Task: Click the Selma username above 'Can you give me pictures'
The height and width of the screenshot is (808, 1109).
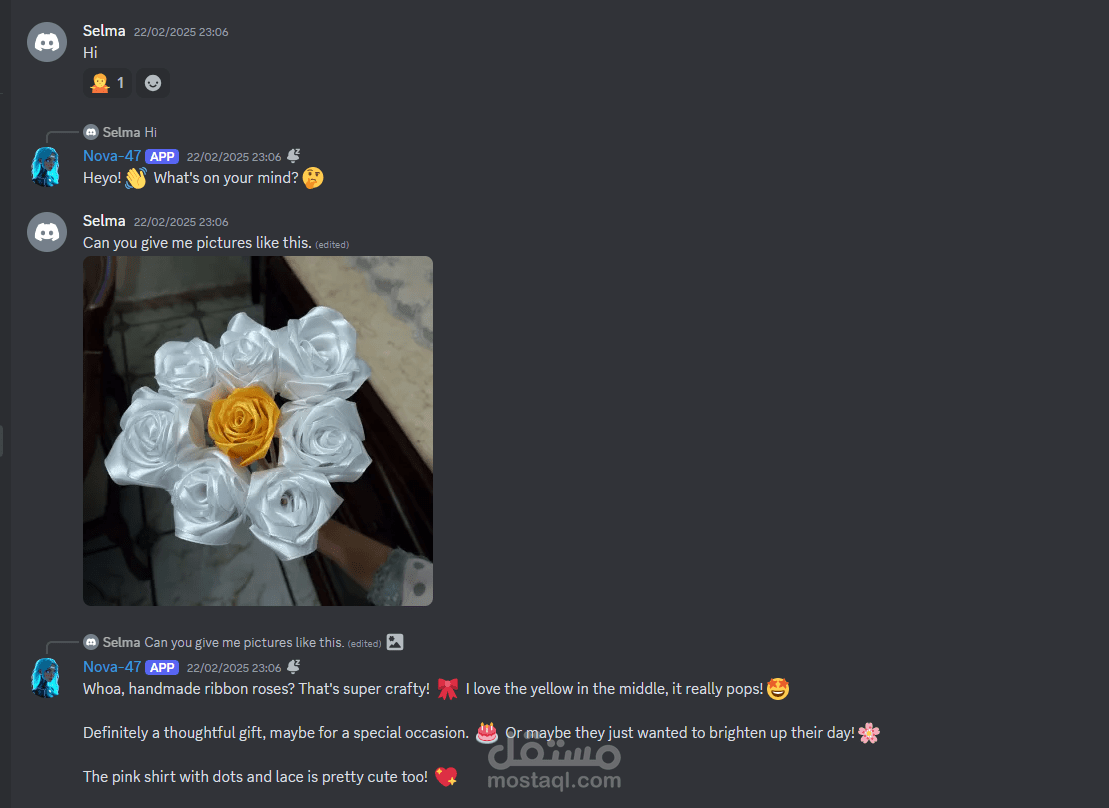Action: pyautogui.click(x=104, y=221)
